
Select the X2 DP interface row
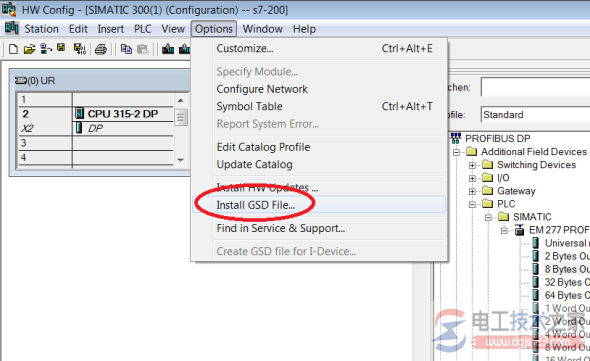96,128
